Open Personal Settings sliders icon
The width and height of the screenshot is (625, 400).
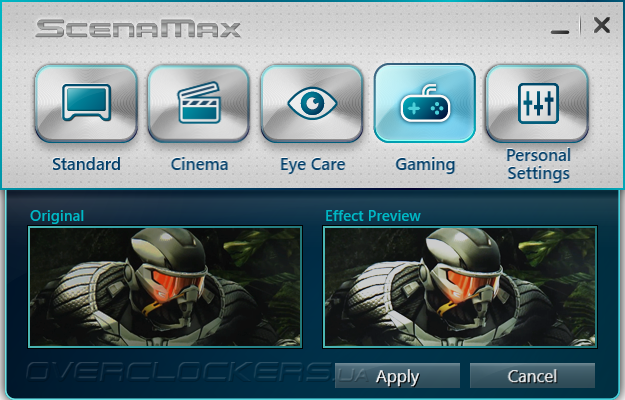pos(538,104)
